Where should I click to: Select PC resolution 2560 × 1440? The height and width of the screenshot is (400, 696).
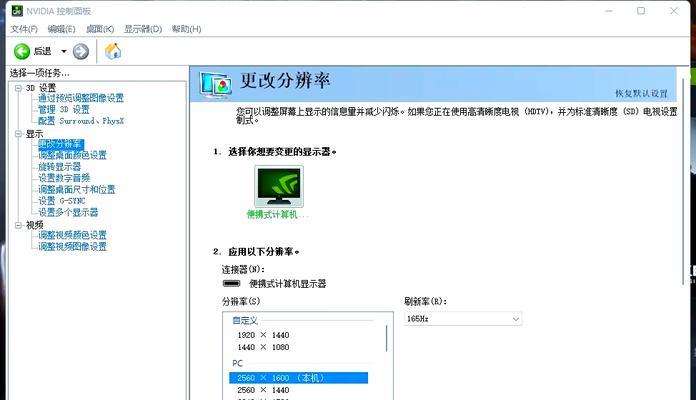tap(263, 390)
